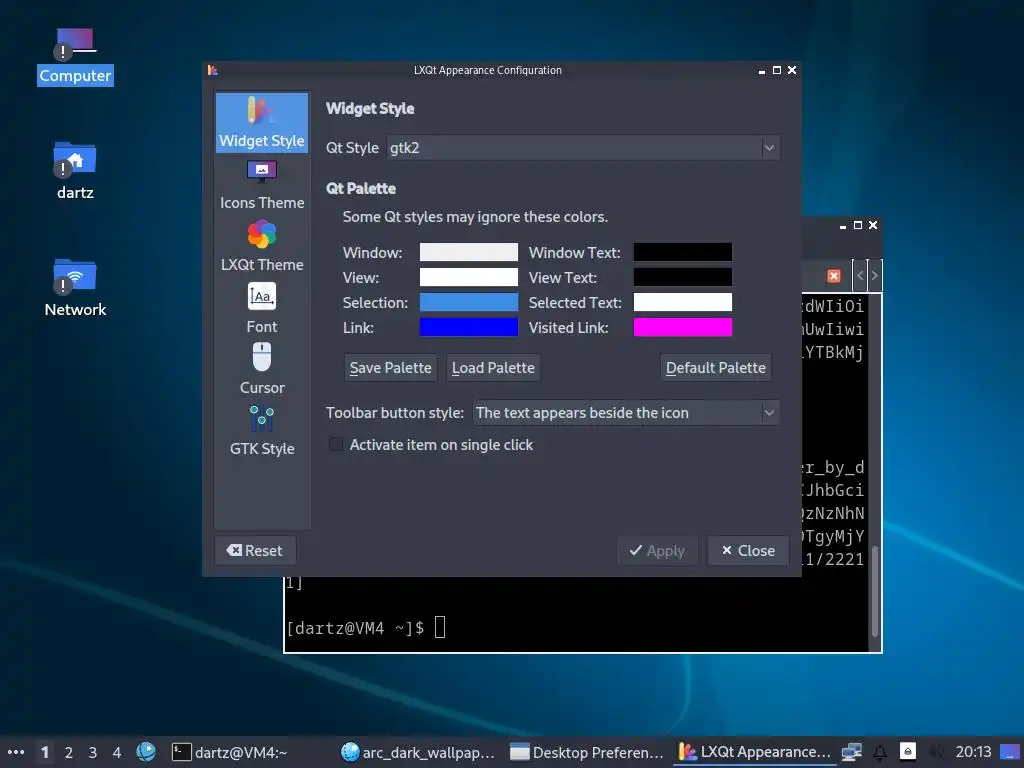The width and height of the screenshot is (1024, 768).
Task: Pick the Window Text color swatch
Action: tap(682, 252)
